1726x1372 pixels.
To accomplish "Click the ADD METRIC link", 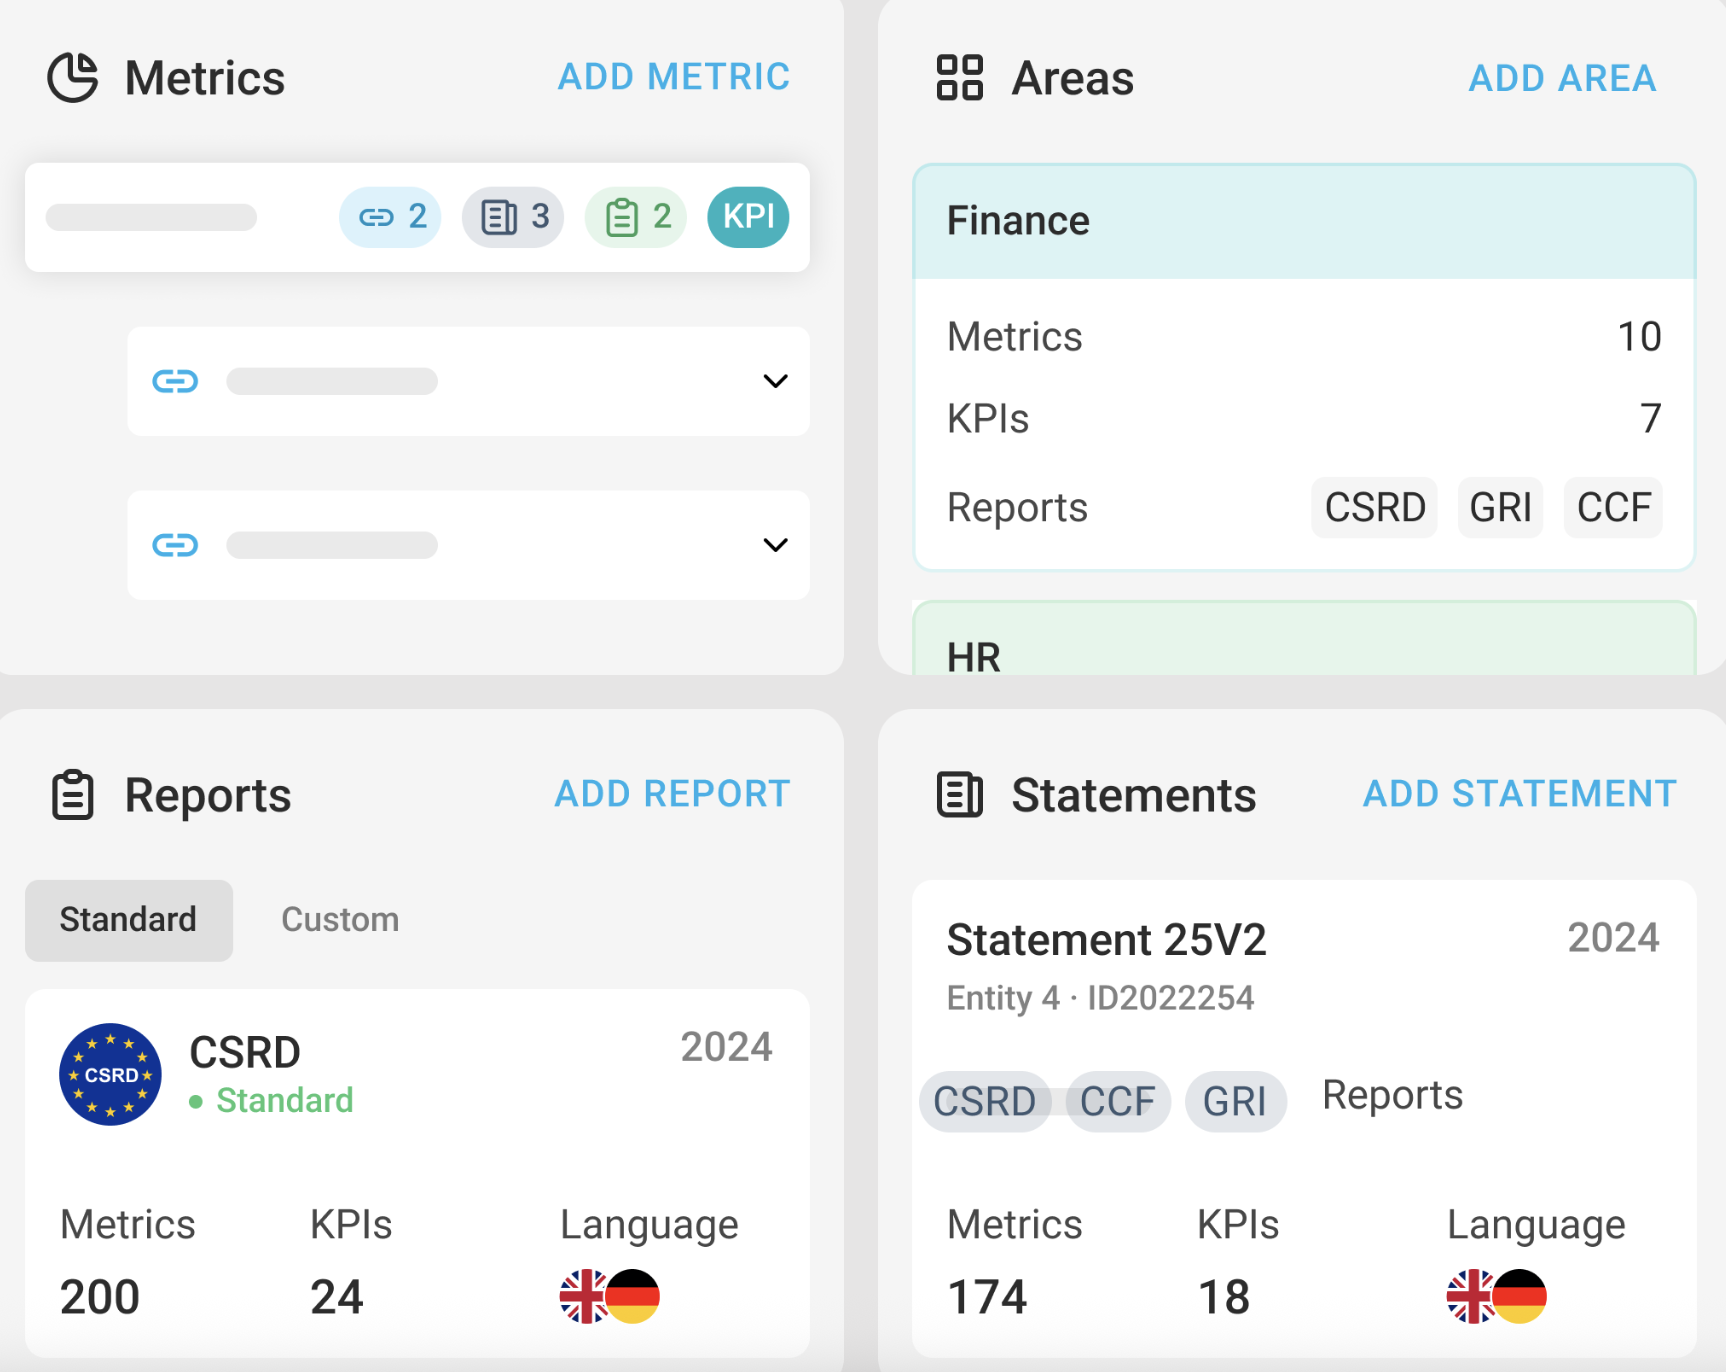I will click(x=674, y=77).
